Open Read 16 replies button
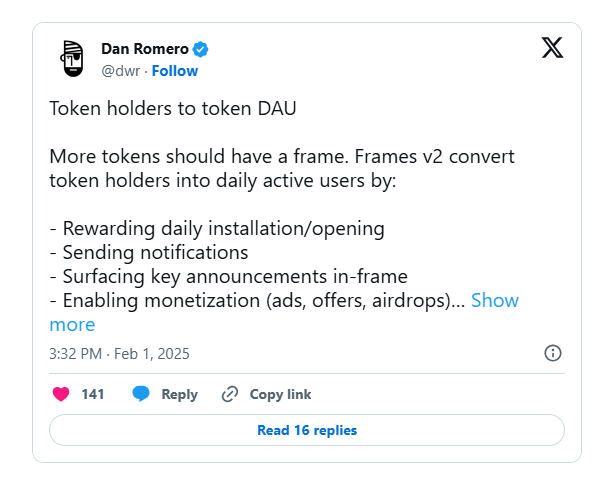 pyautogui.click(x=307, y=430)
